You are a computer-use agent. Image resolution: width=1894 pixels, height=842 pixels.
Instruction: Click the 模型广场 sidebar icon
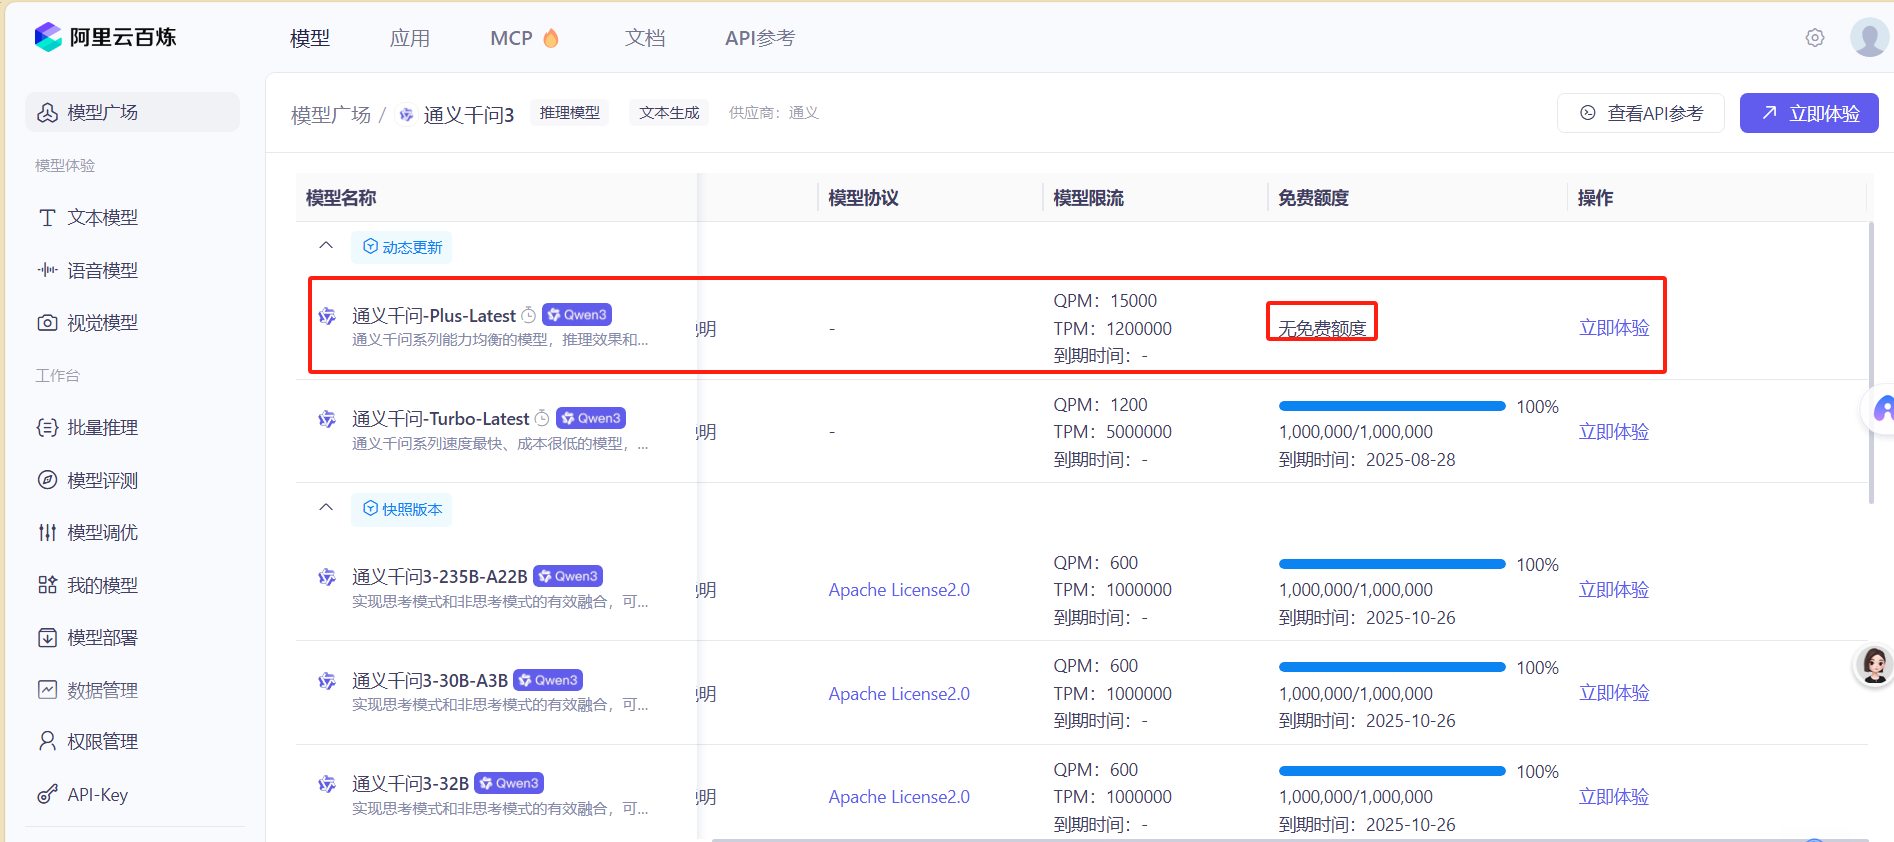[x=47, y=113]
